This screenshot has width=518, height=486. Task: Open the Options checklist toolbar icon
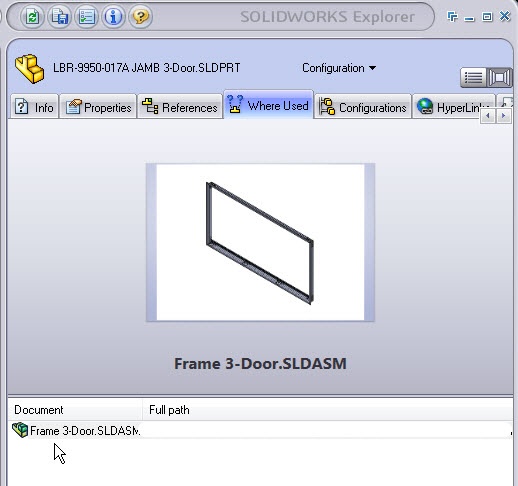pos(86,16)
